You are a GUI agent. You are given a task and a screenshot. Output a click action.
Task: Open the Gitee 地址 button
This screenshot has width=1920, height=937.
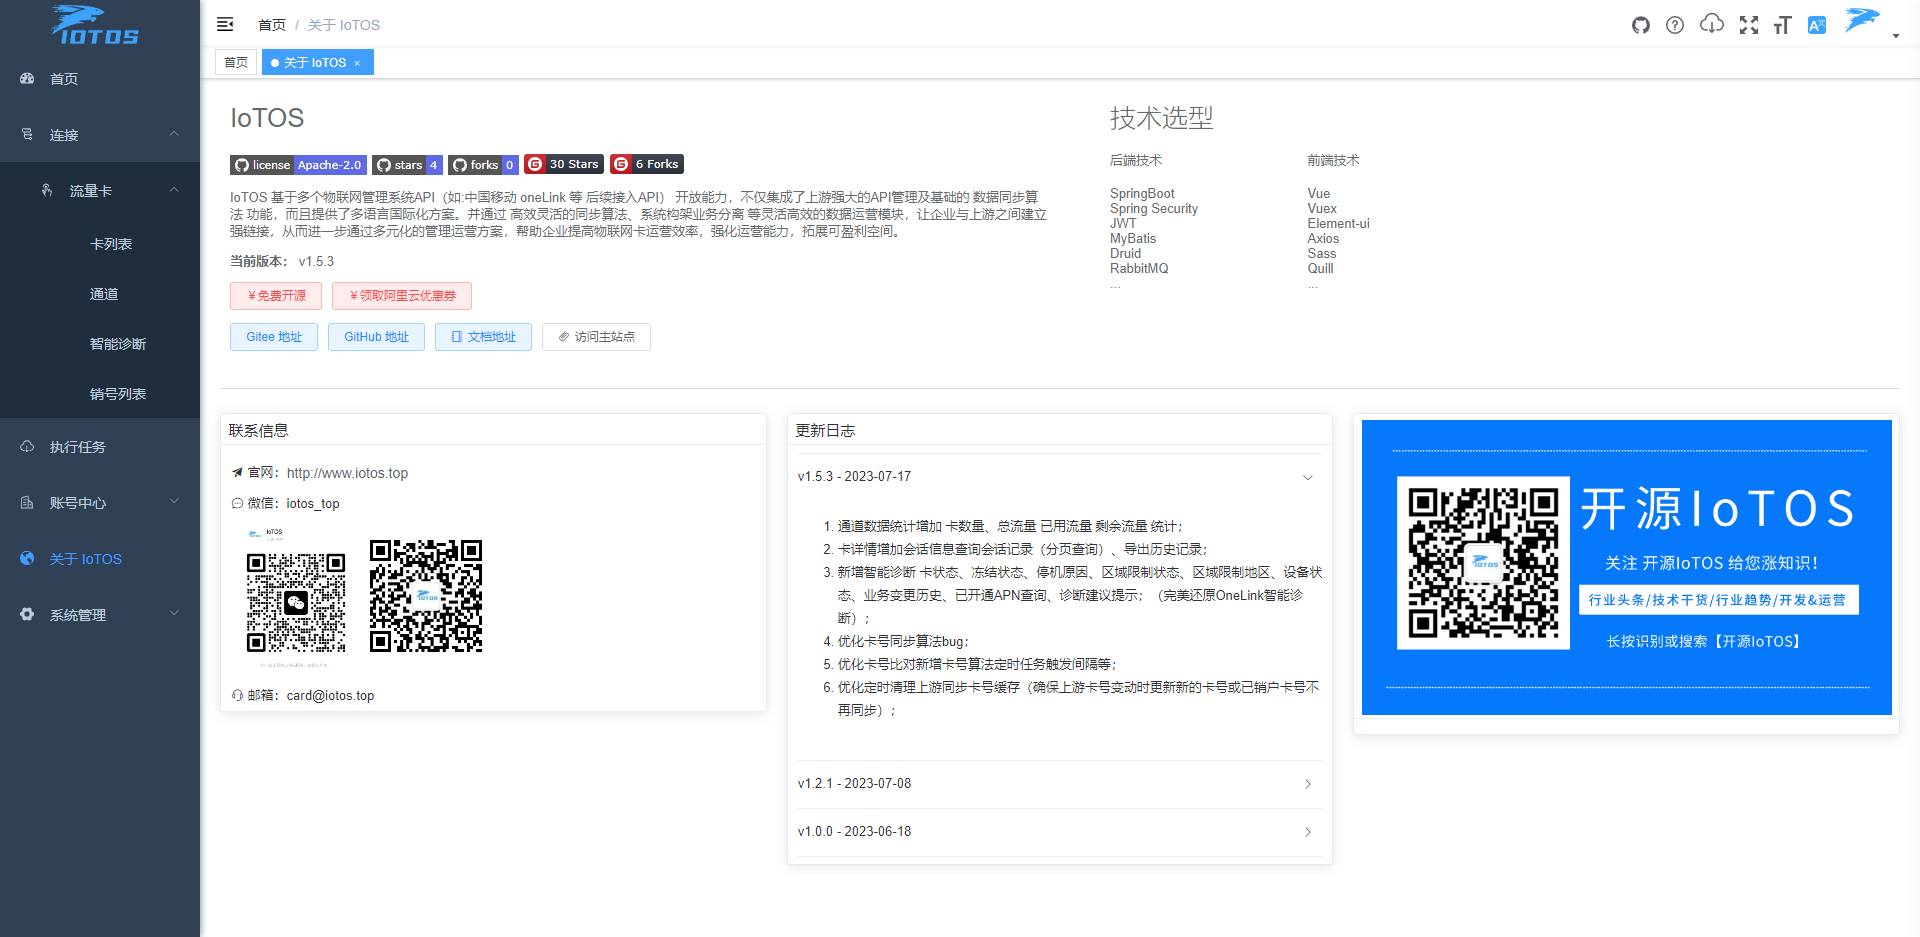pyautogui.click(x=274, y=337)
